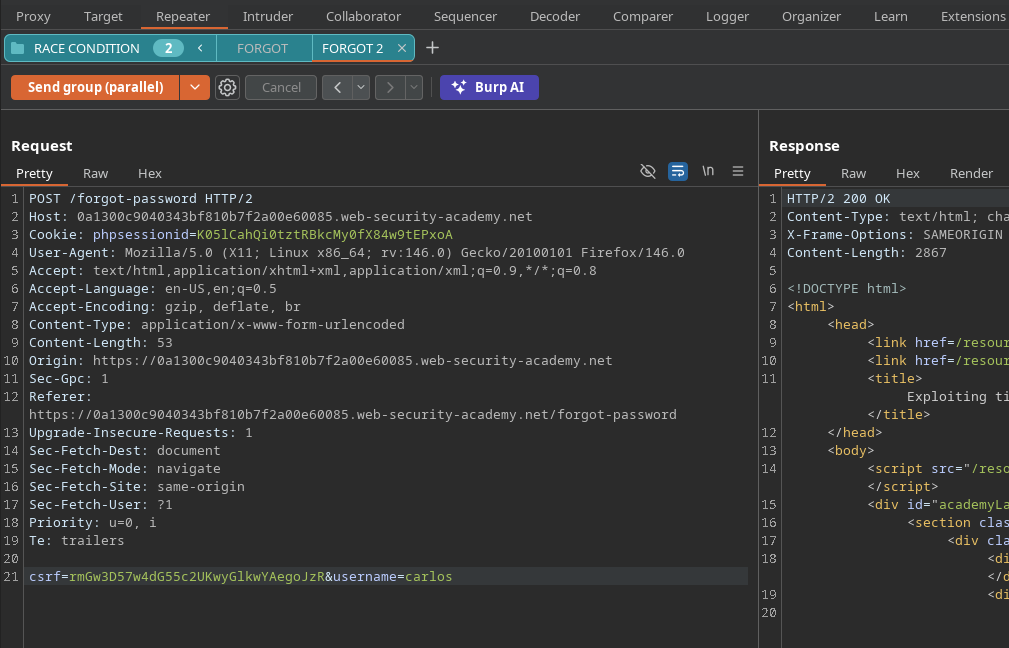Viewport: 1009px width, 648px height.
Task: Select the FORGOT request tab
Action: 263,48
